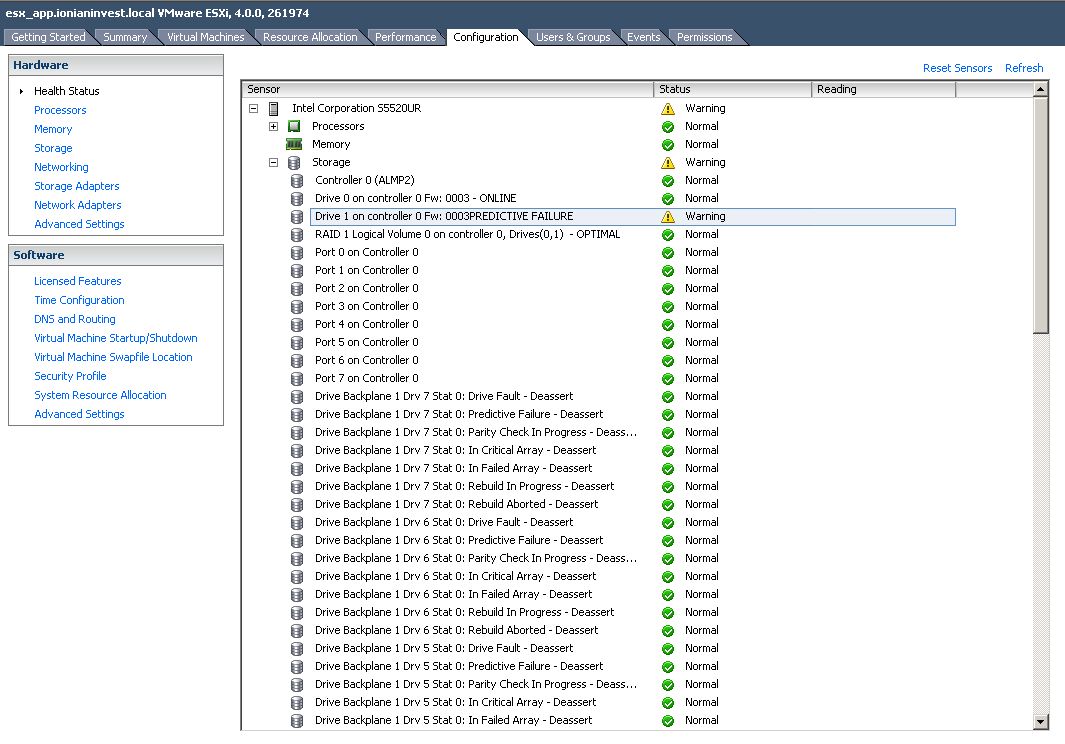This screenshot has width=1065, height=744.
Task: Click the disk icon for Port 3 on Controller 0
Action: 297,306
